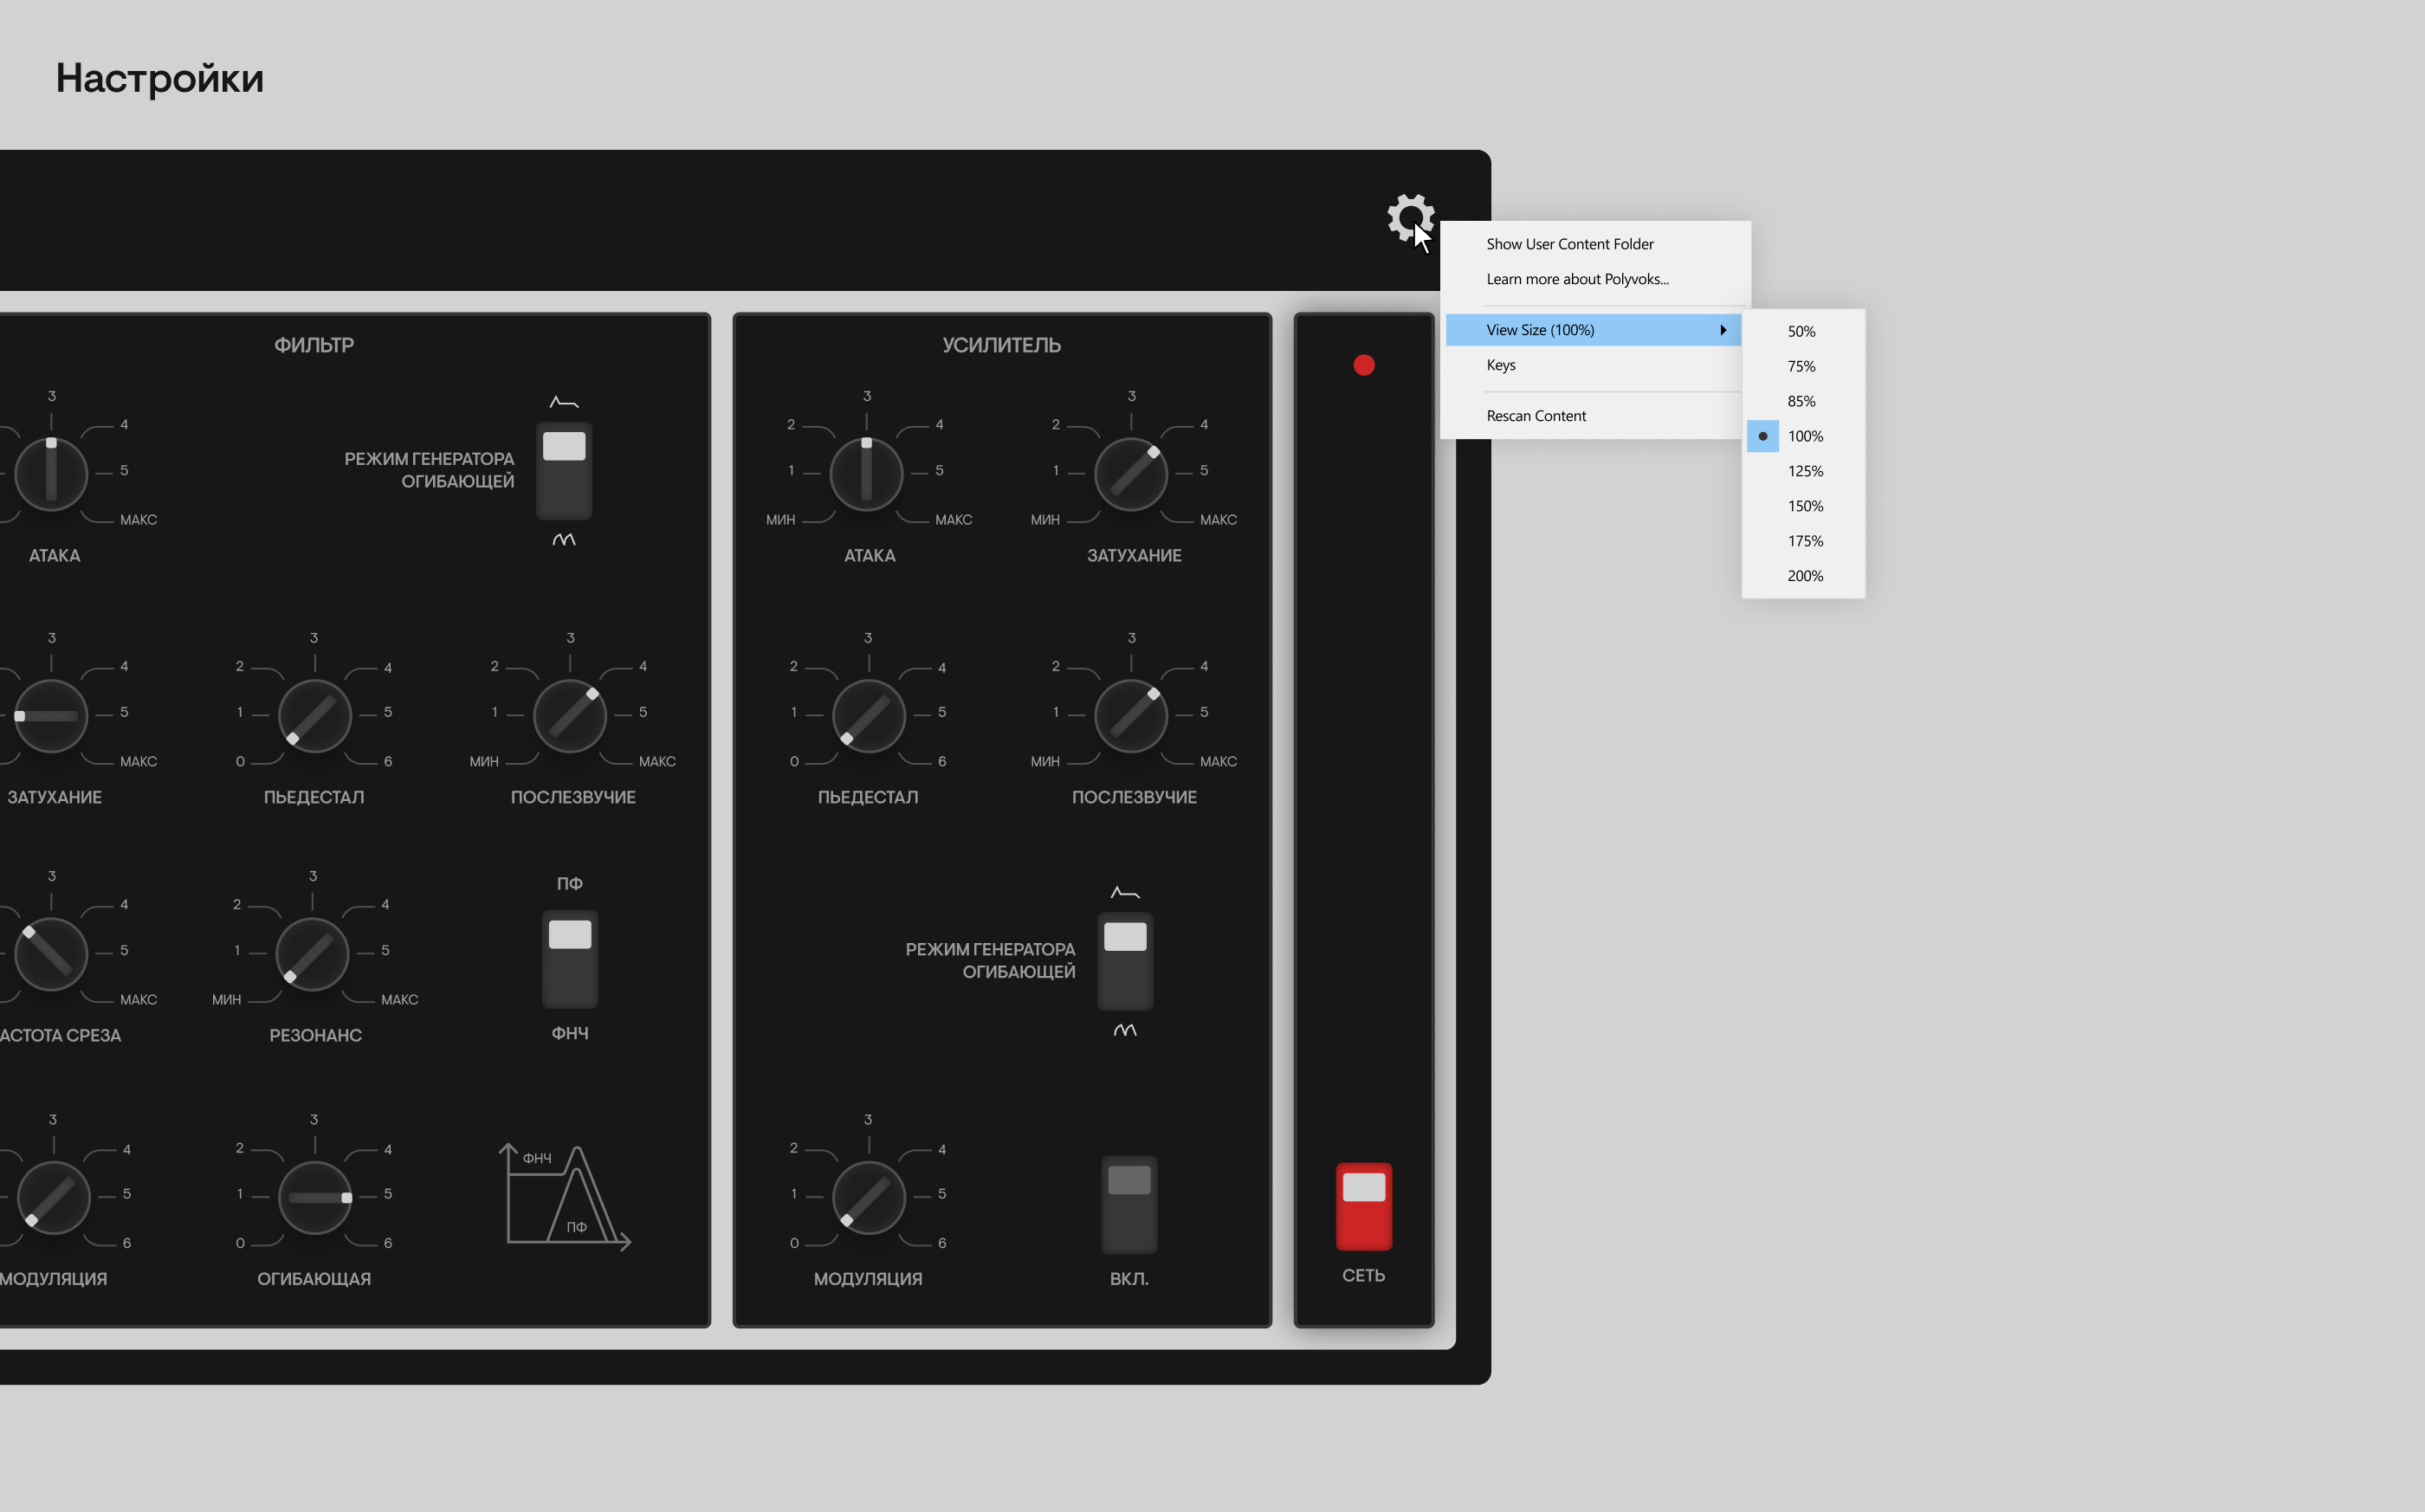Select 150% from the view size list
Viewport: 2425px width, 1512px height.
[x=1804, y=506]
